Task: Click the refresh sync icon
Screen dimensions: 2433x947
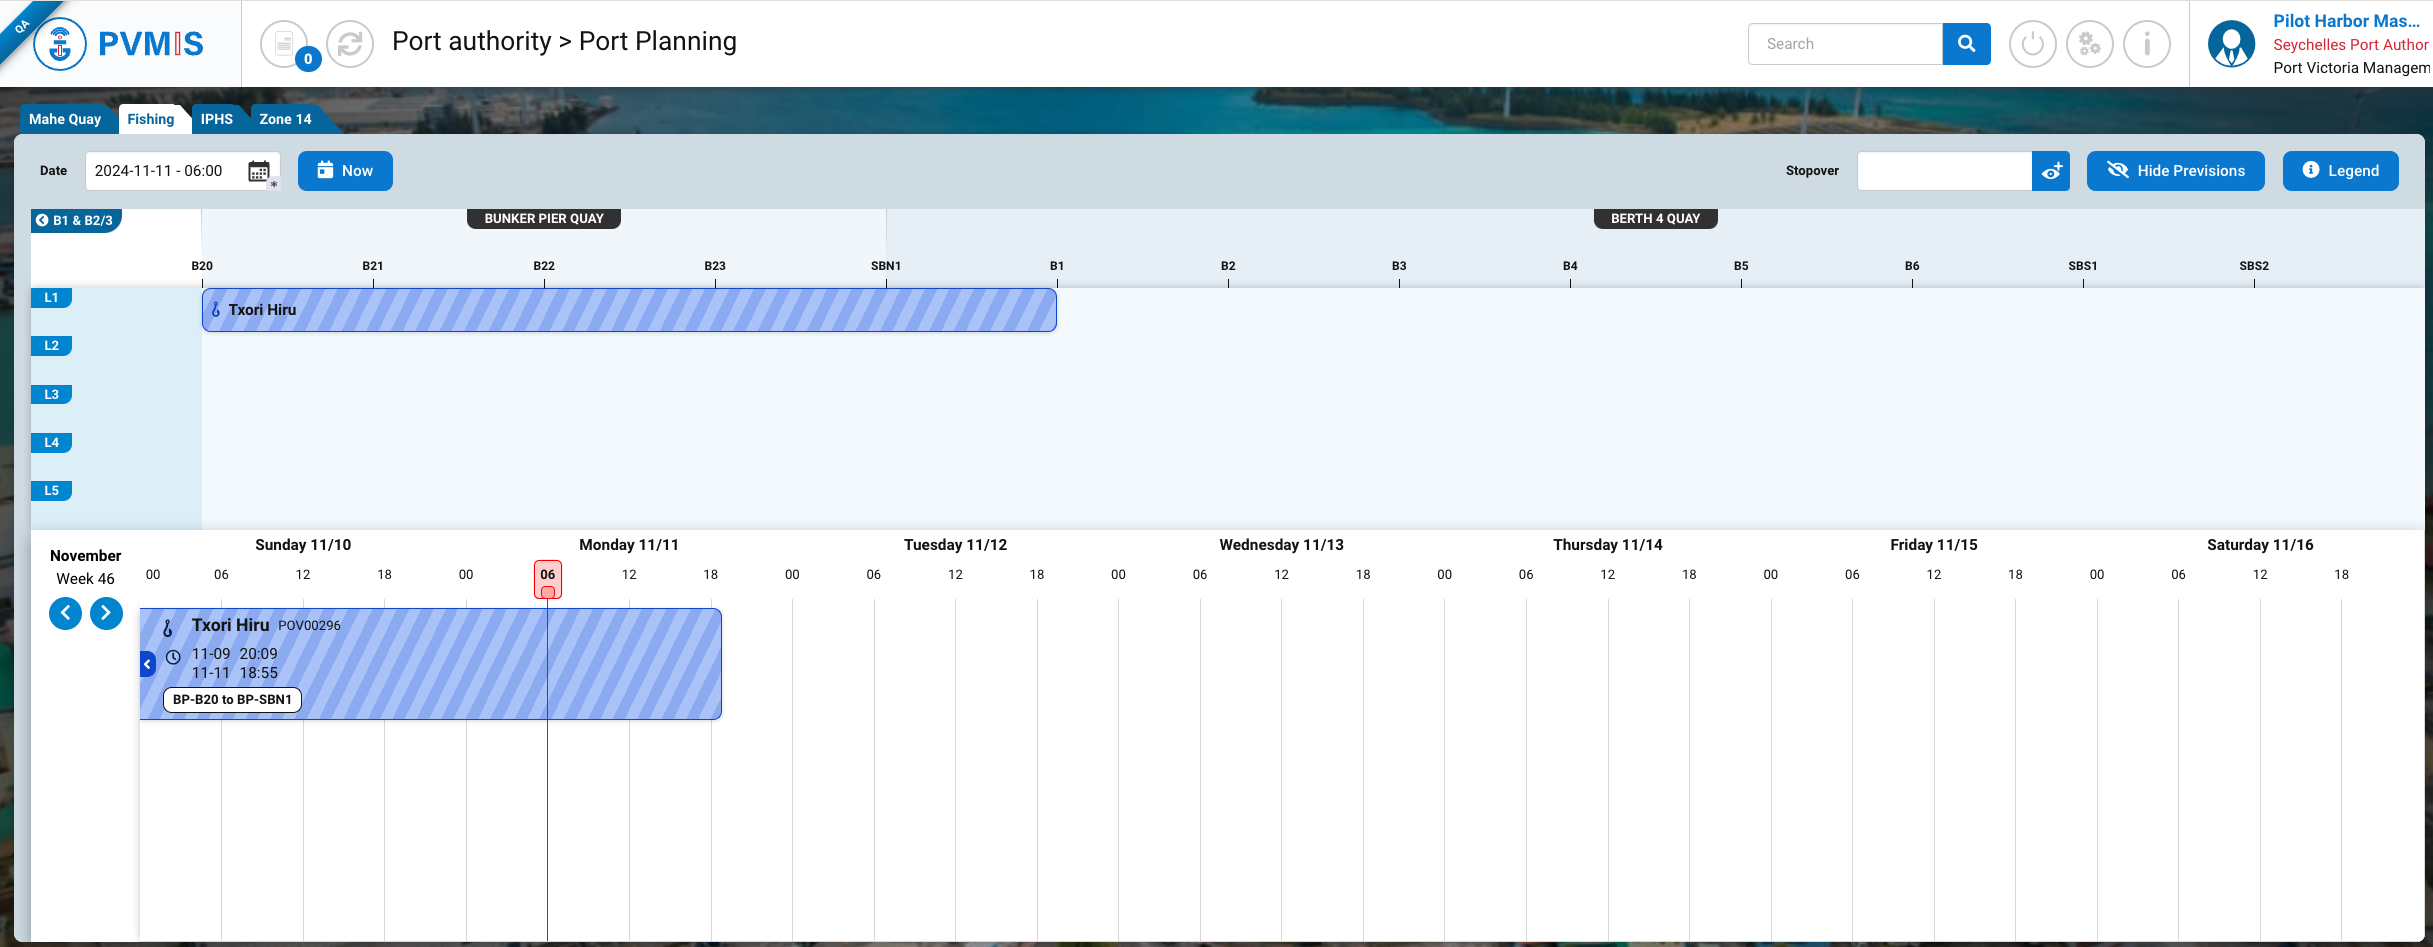Action: click(350, 44)
